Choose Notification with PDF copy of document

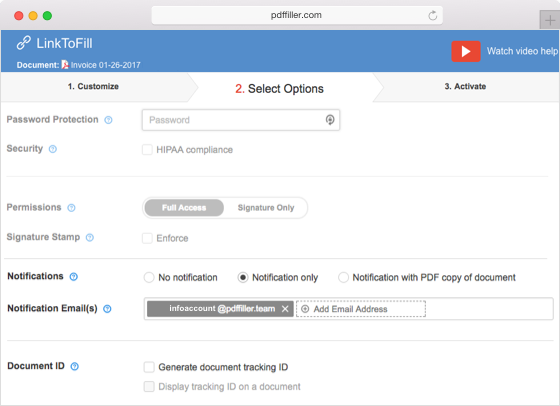[343, 277]
